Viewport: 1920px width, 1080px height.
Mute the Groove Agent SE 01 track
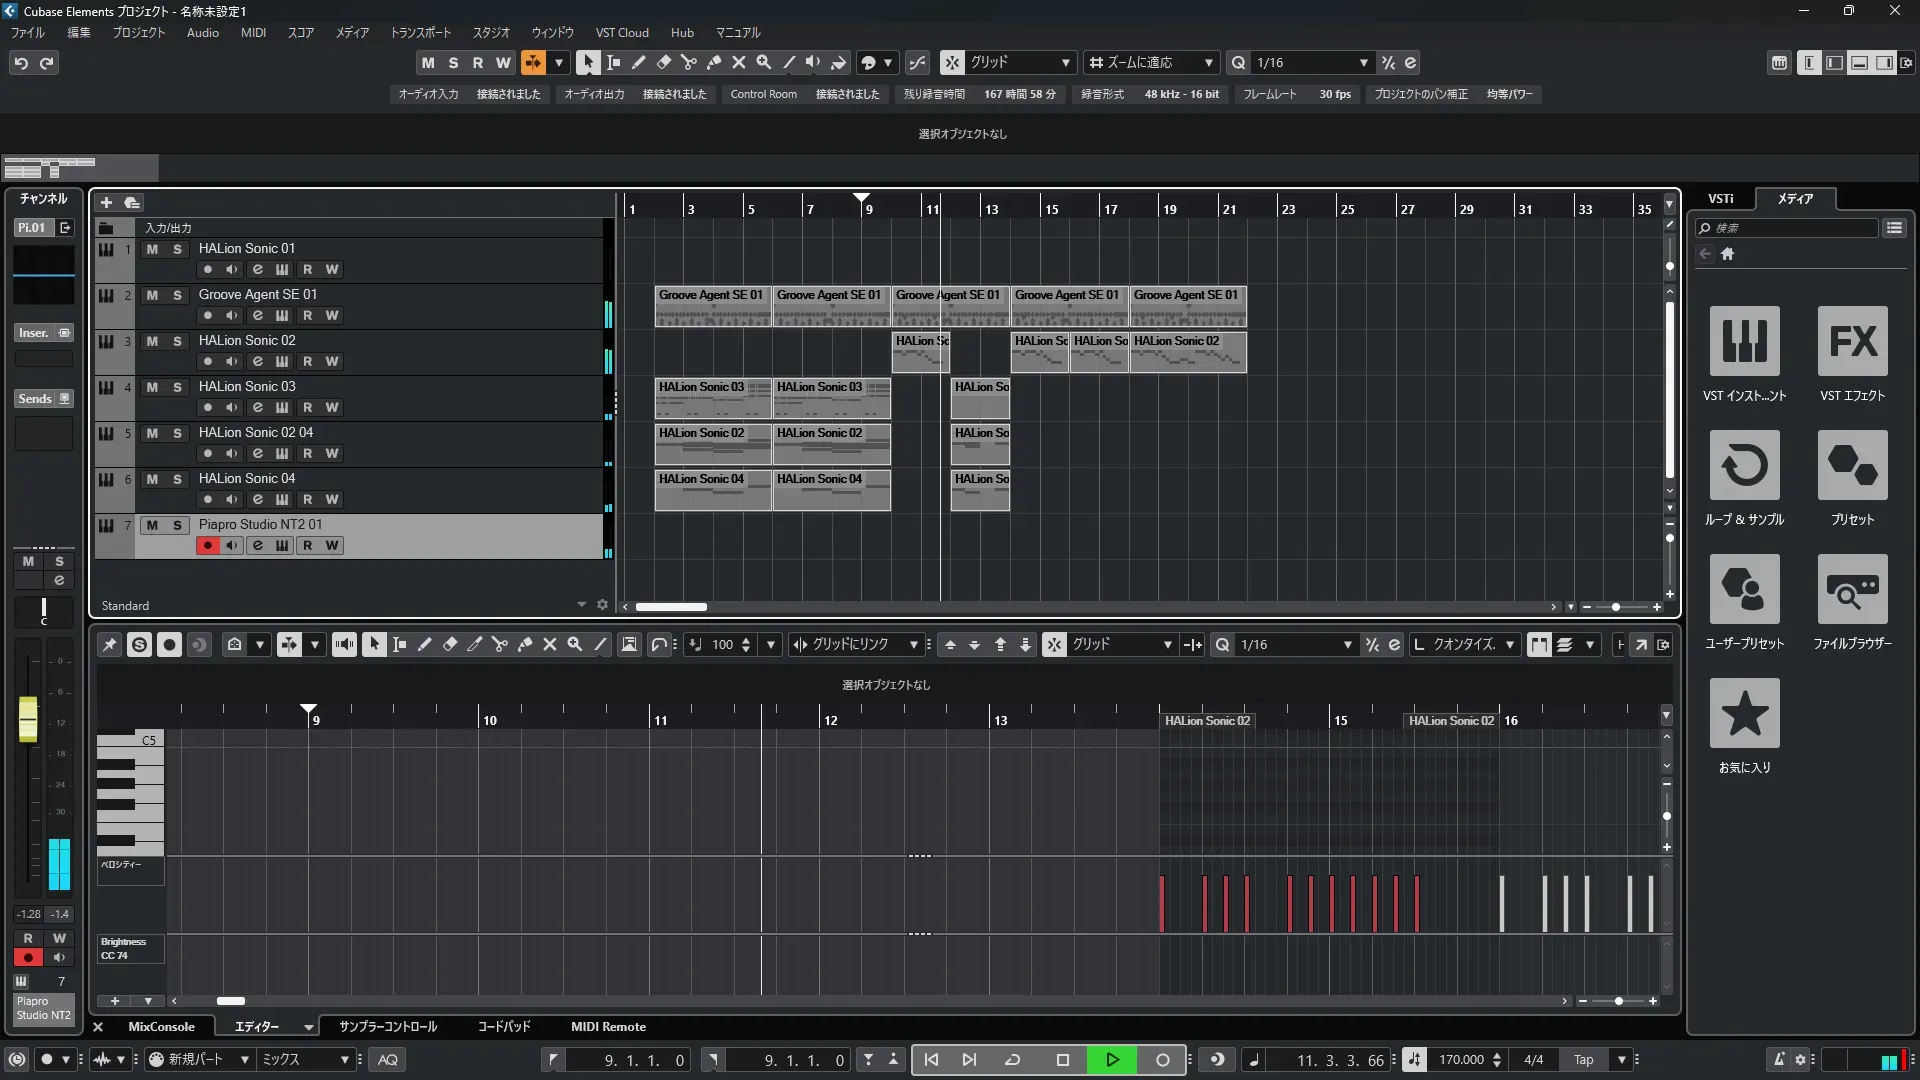(x=152, y=295)
